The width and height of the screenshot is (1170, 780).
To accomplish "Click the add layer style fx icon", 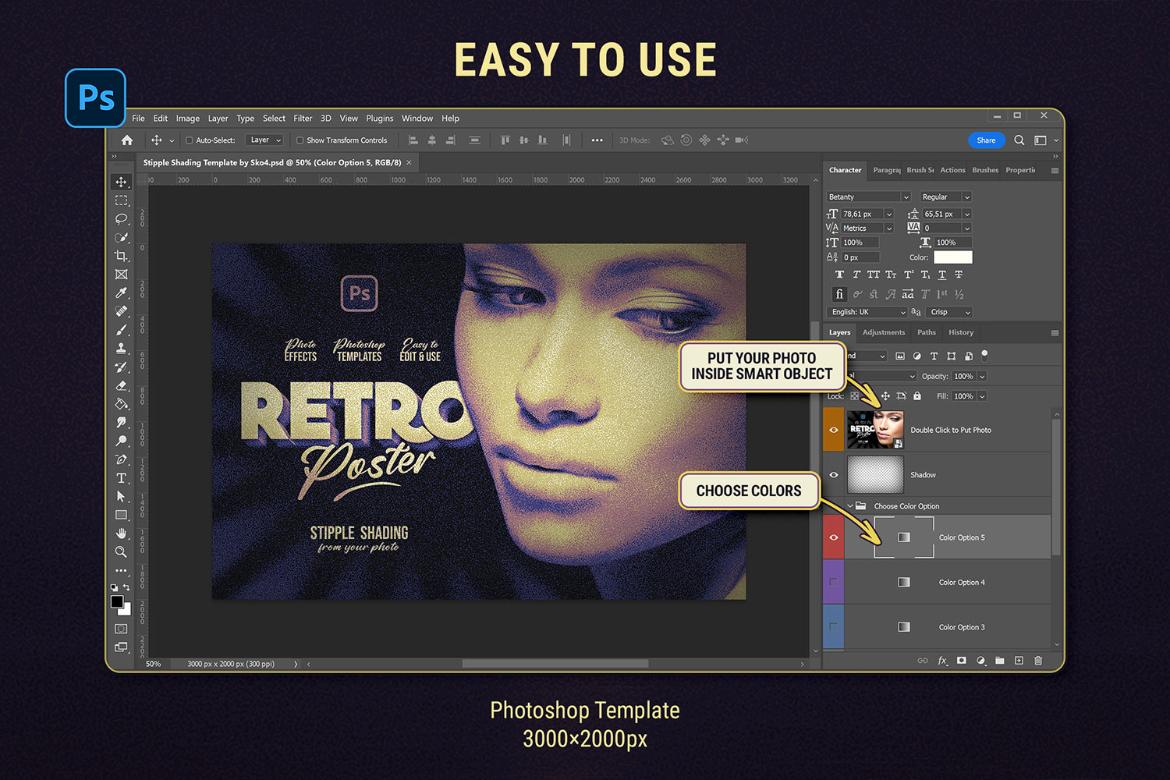I will tap(942, 661).
